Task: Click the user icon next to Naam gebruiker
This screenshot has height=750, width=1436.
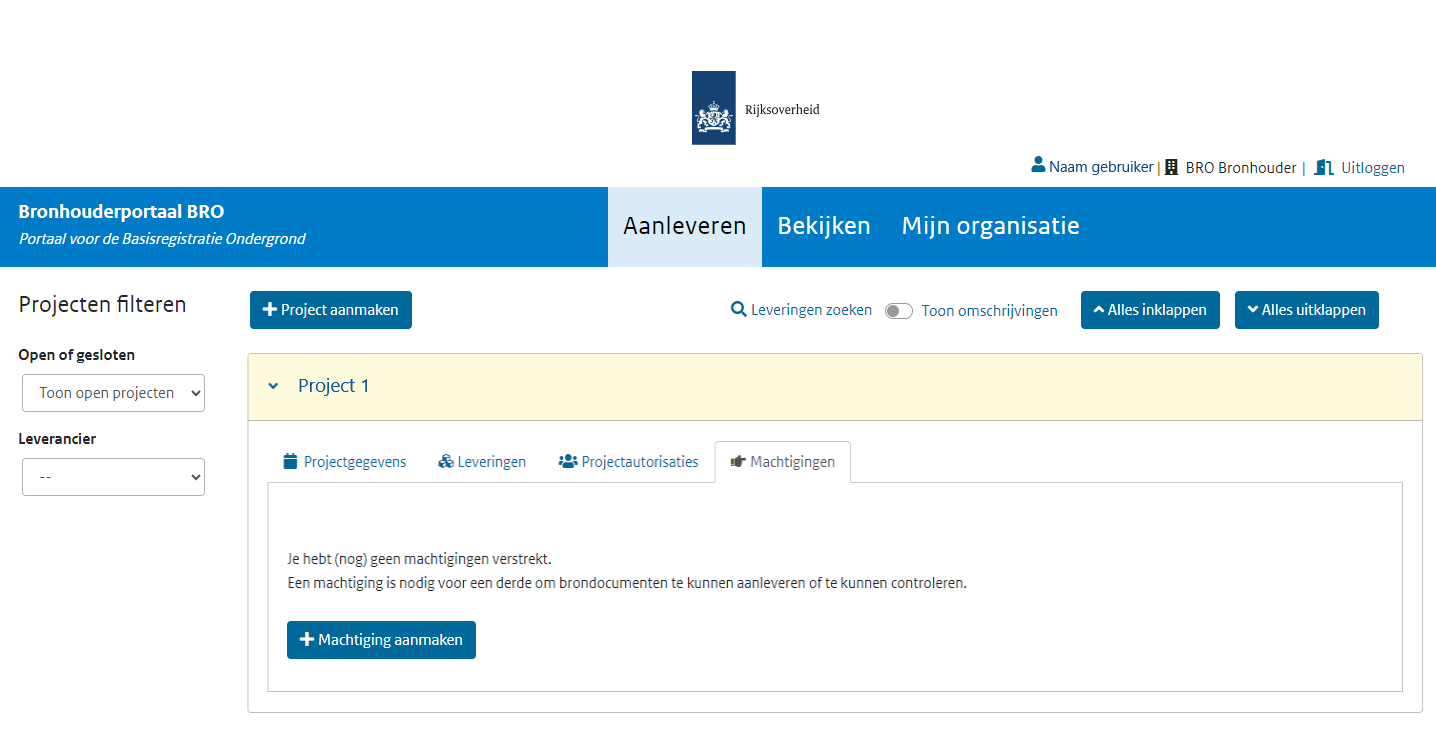Action: click(1038, 166)
